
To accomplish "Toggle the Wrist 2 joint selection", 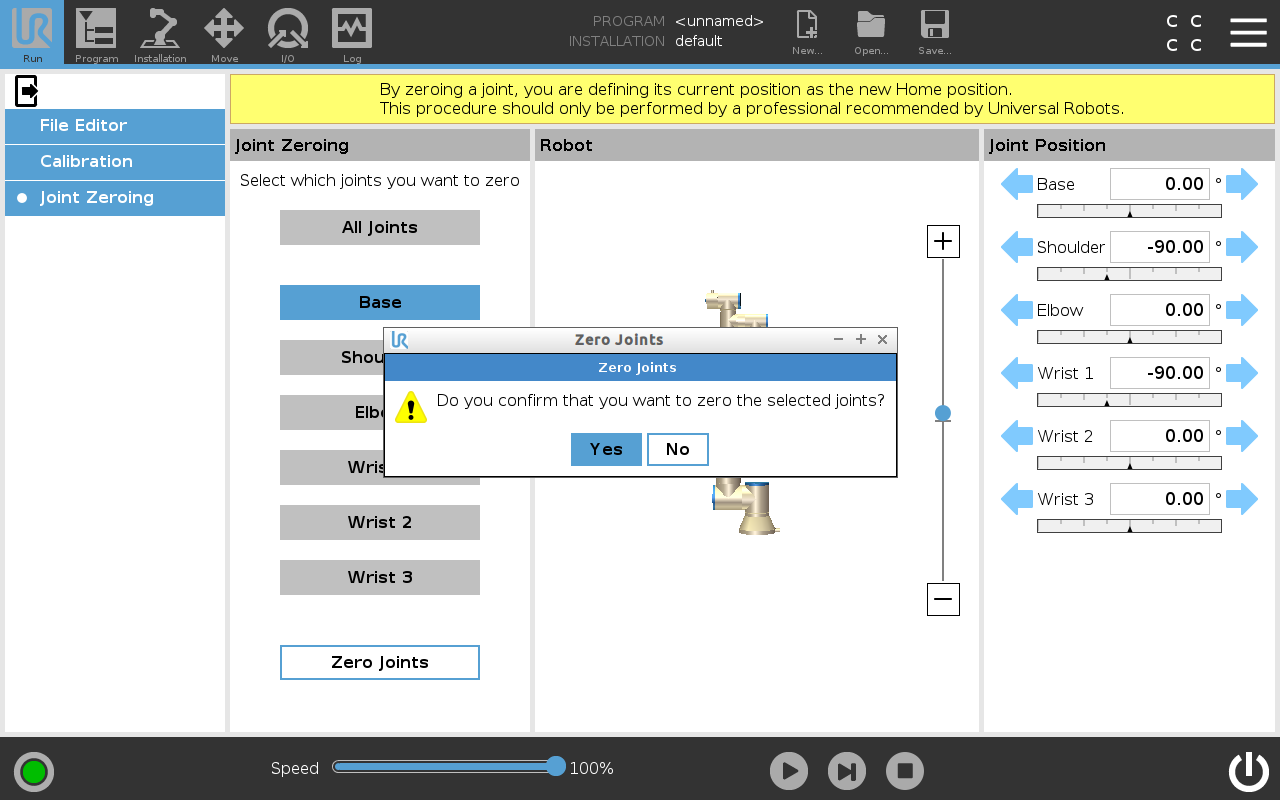I will [x=380, y=522].
